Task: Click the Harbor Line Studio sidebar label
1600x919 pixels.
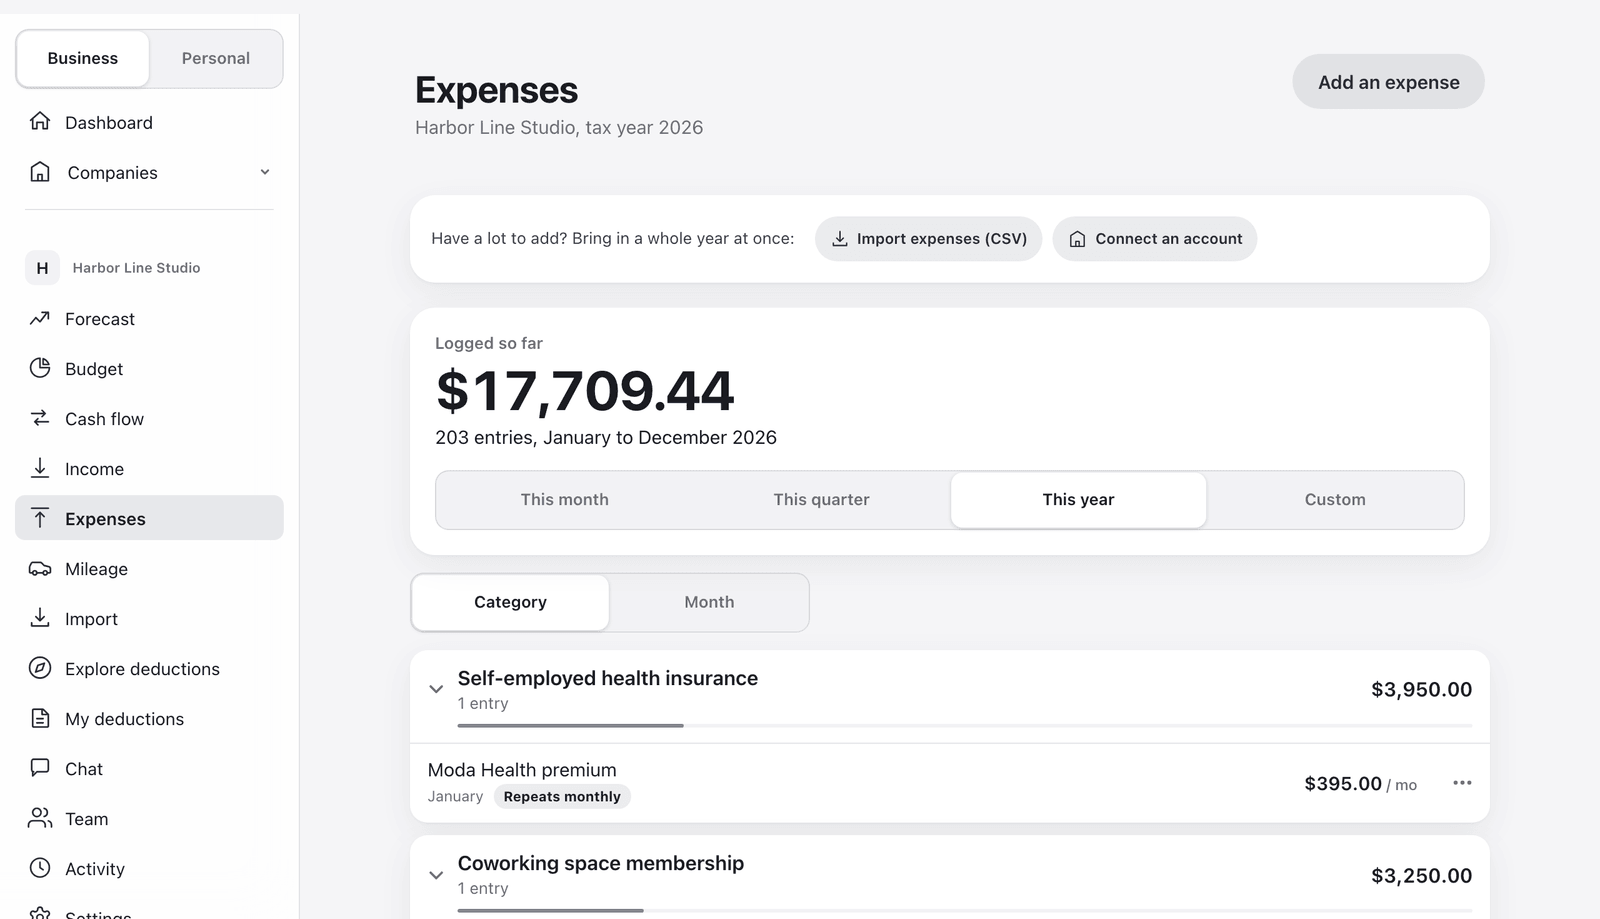Action: click(136, 268)
